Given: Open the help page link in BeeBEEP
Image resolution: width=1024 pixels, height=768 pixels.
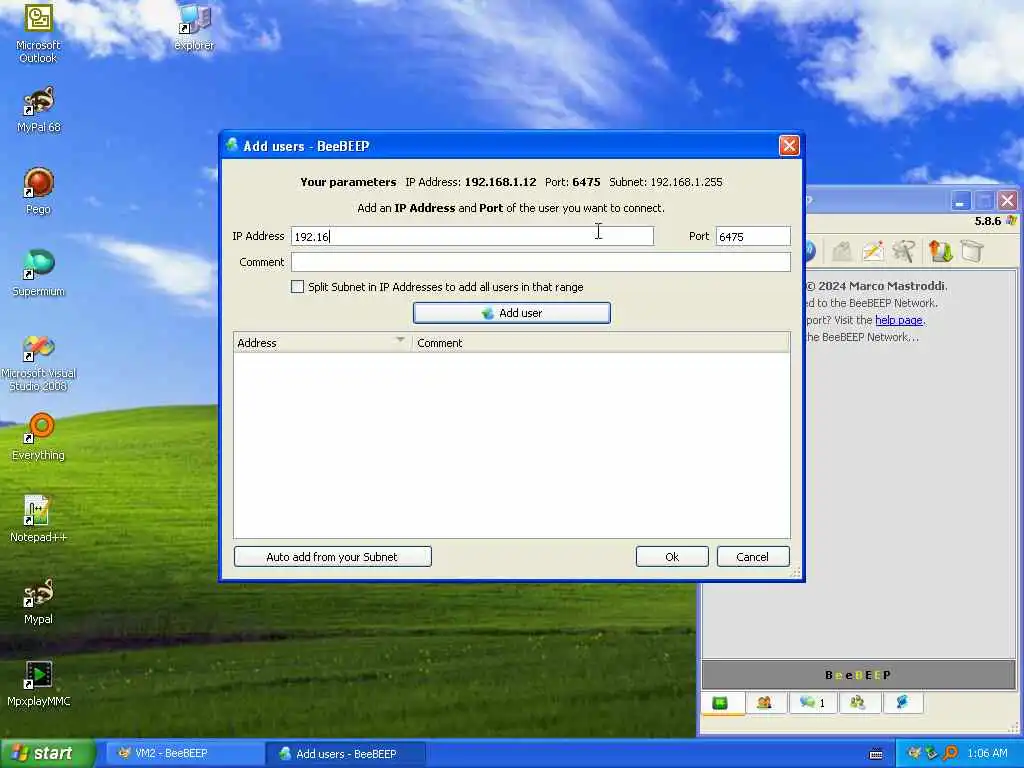Looking at the screenshot, I should point(899,320).
